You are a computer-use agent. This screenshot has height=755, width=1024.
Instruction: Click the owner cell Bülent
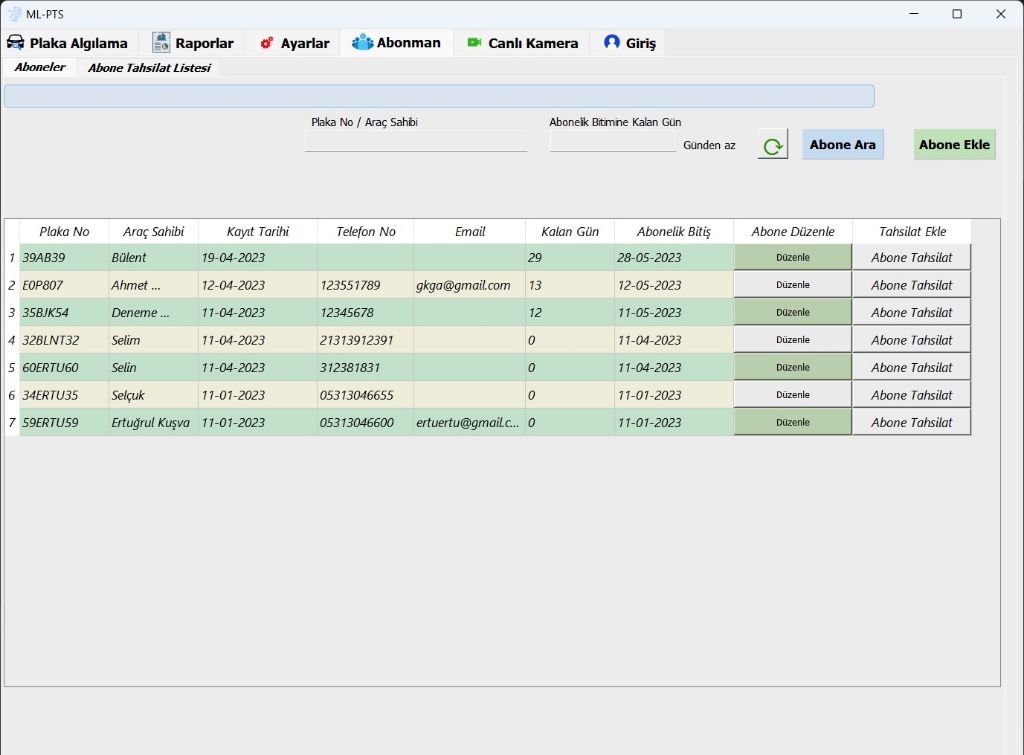153,257
